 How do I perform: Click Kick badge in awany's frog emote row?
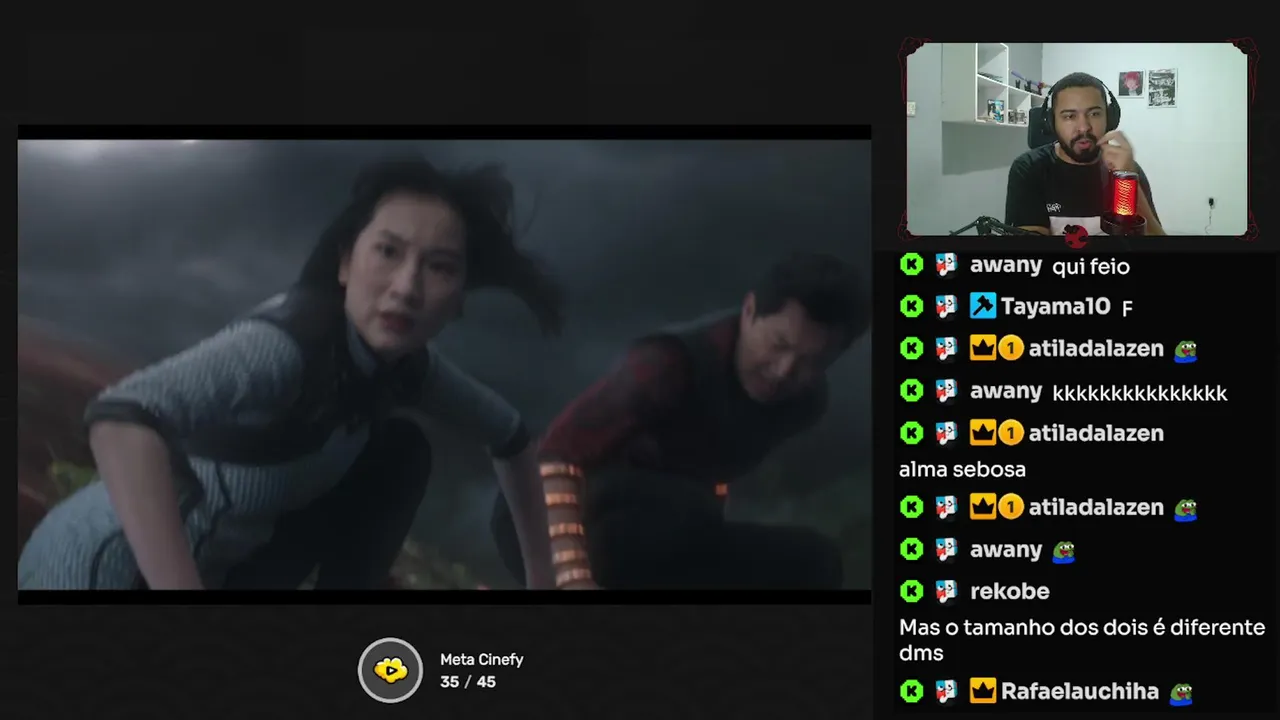tap(911, 549)
